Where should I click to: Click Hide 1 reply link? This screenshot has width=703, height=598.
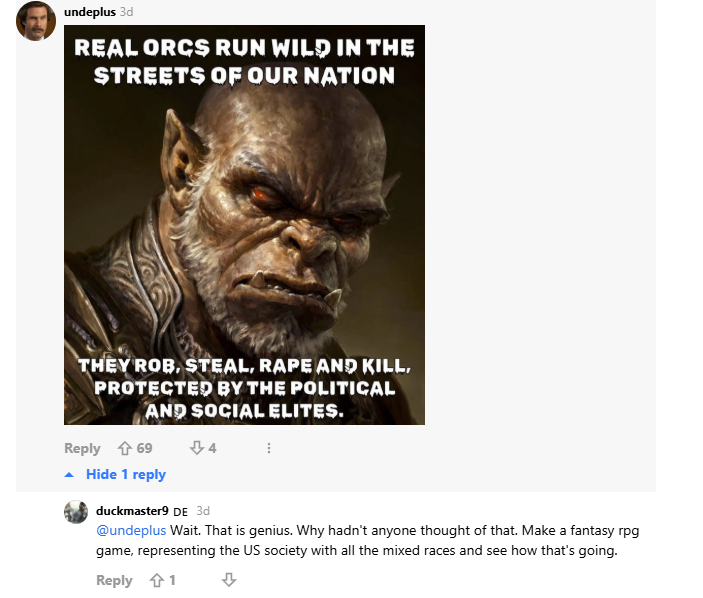tap(126, 474)
